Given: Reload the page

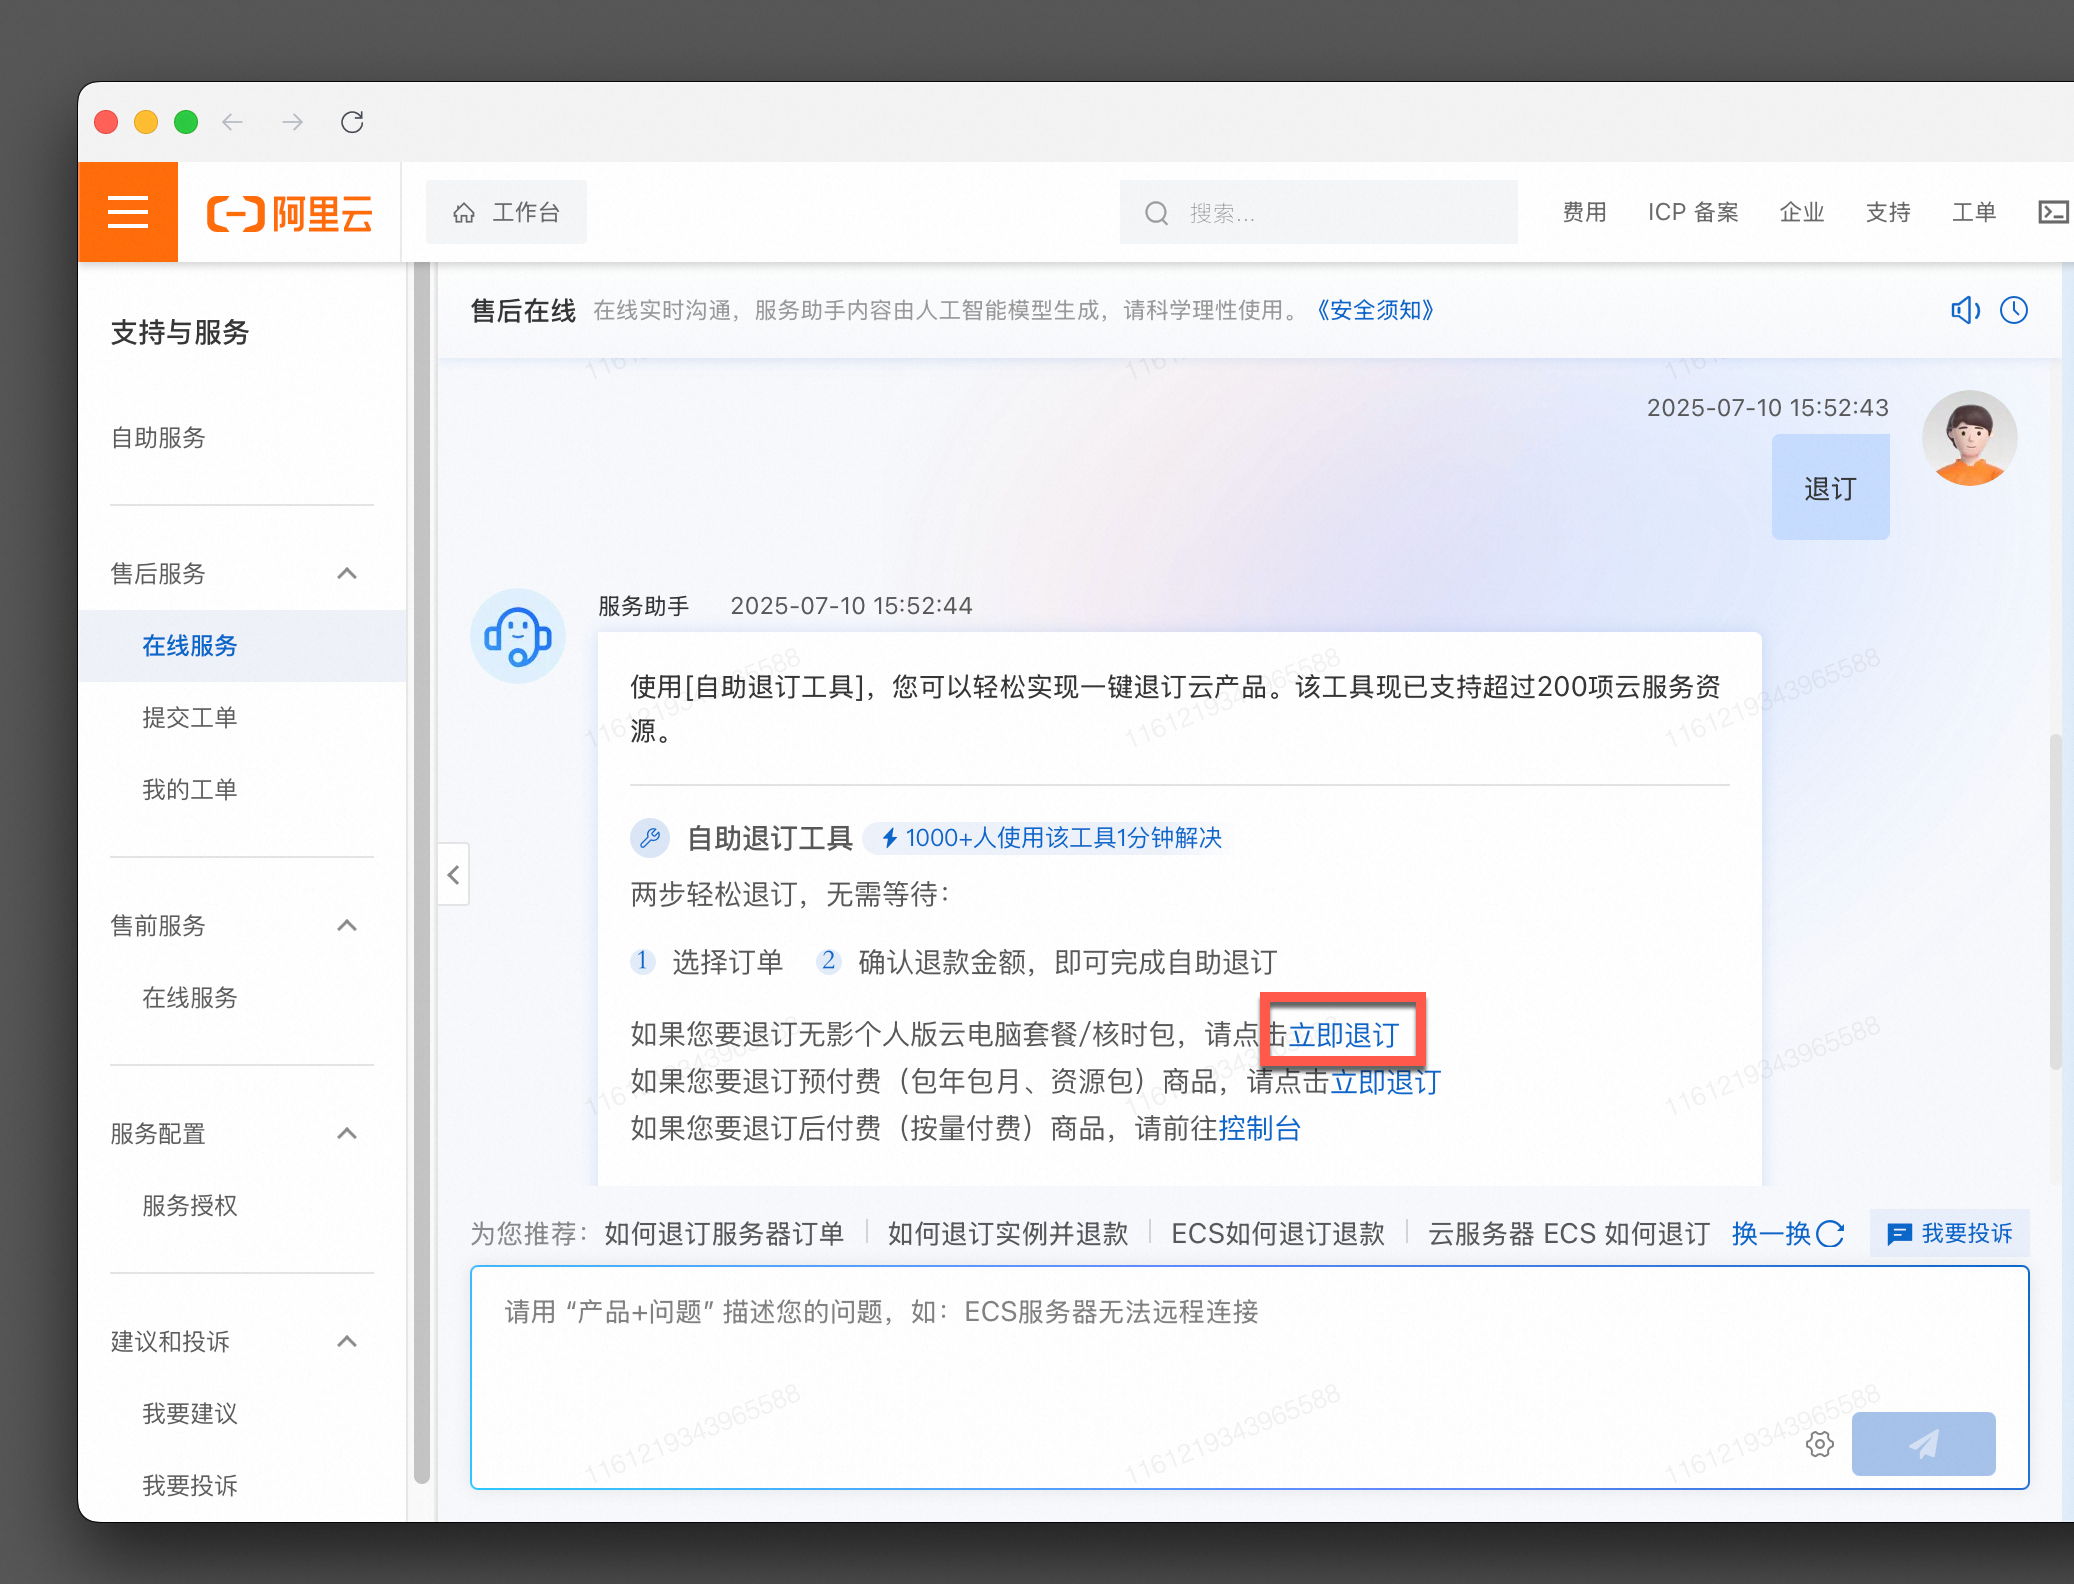Looking at the screenshot, I should (x=352, y=122).
